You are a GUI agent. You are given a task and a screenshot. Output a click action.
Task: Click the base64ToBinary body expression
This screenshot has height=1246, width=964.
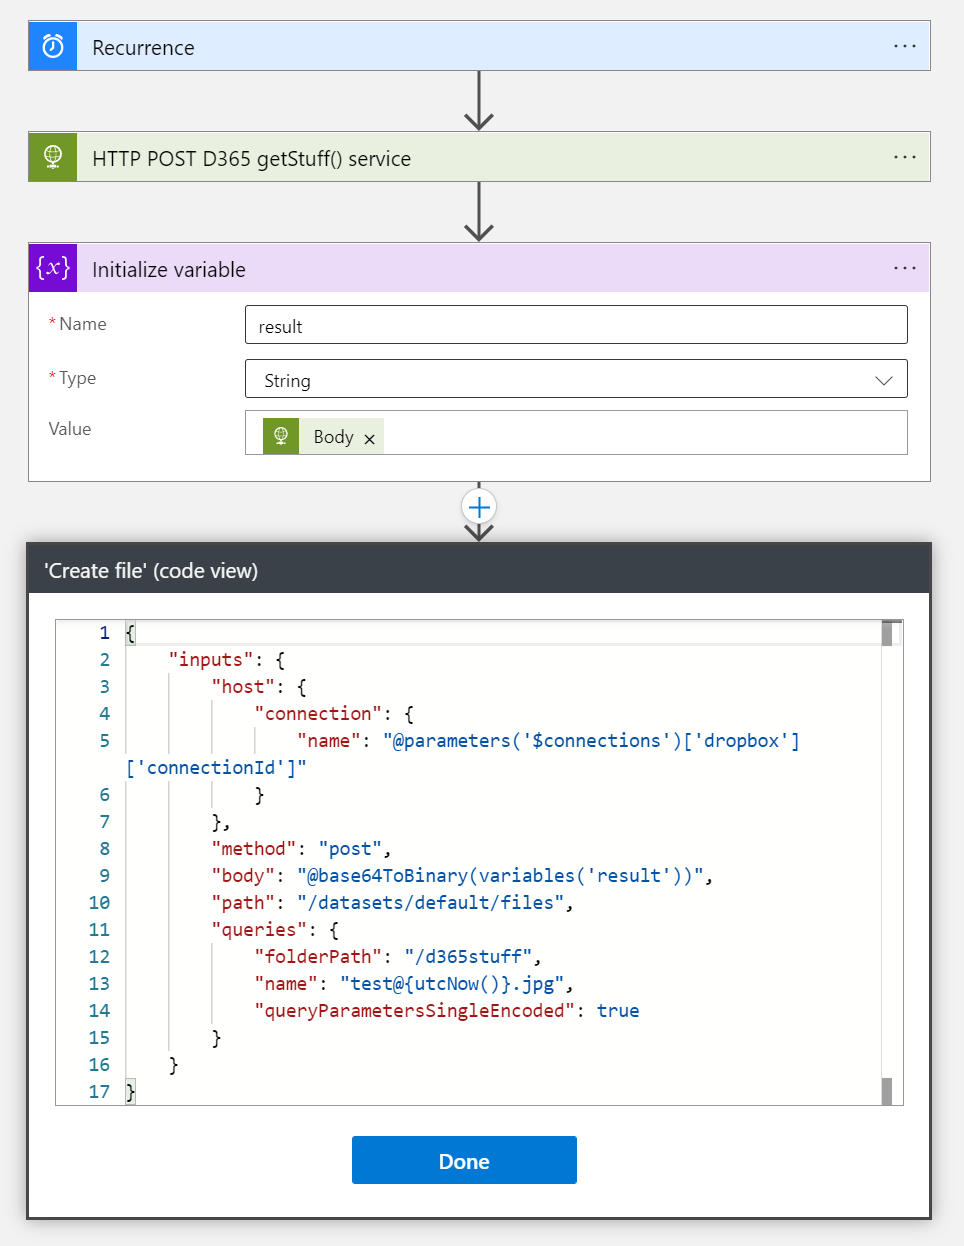[x=500, y=876]
